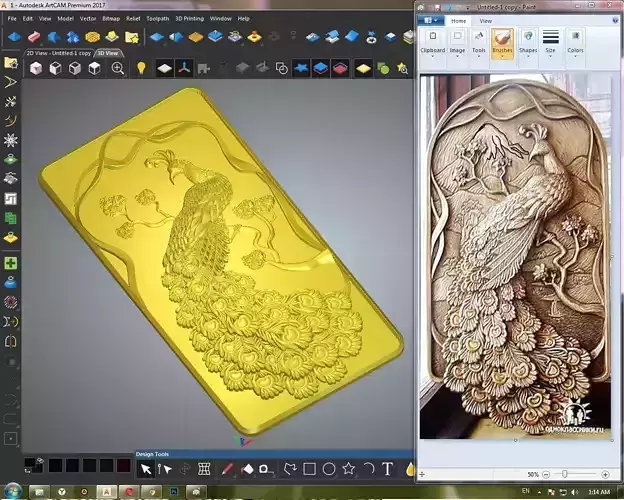The width and height of the screenshot is (624, 500).
Task: Select the Create Rectangle tool
Action: coord(309,469)
